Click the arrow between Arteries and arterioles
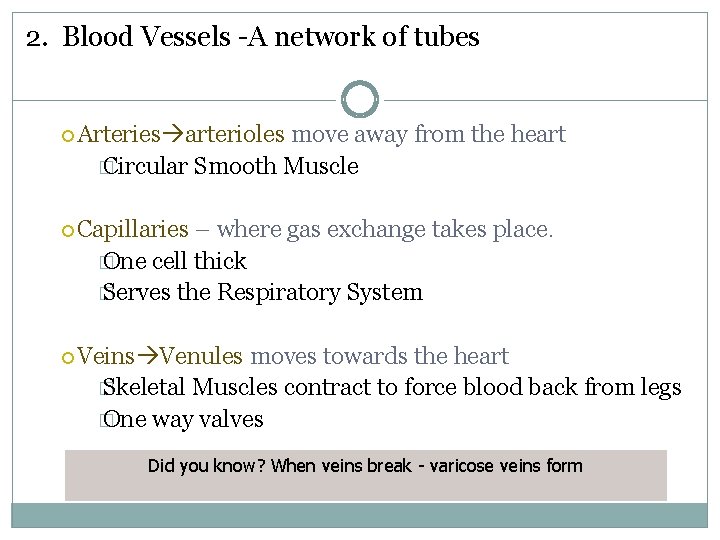 click(173, 134)
